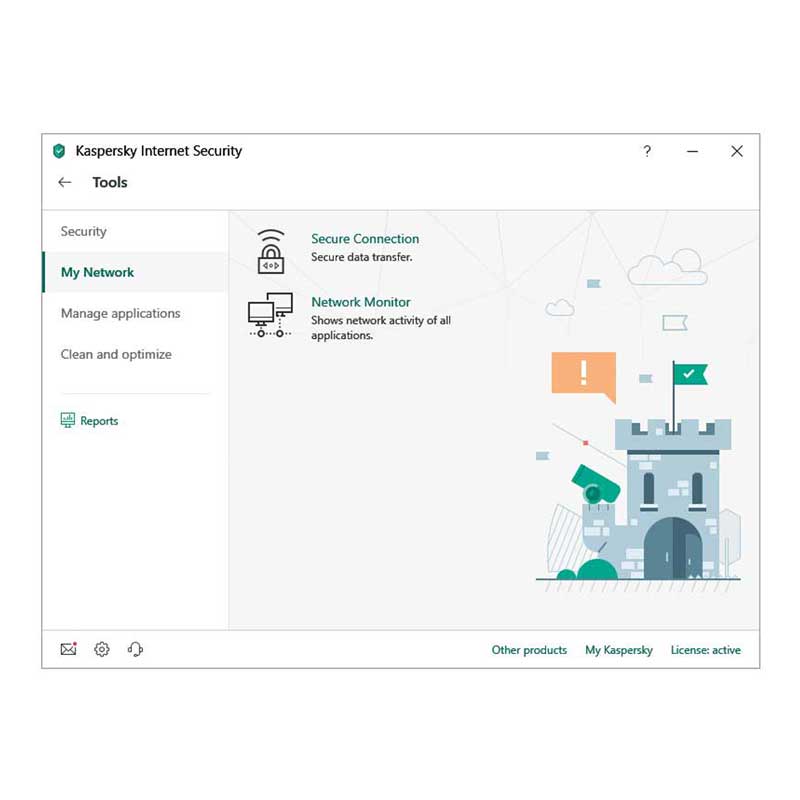Image resolution: width=800 pixels, height=800 pixels.
Task: Switch to Clean and optimize section
Action: point(116,354)
